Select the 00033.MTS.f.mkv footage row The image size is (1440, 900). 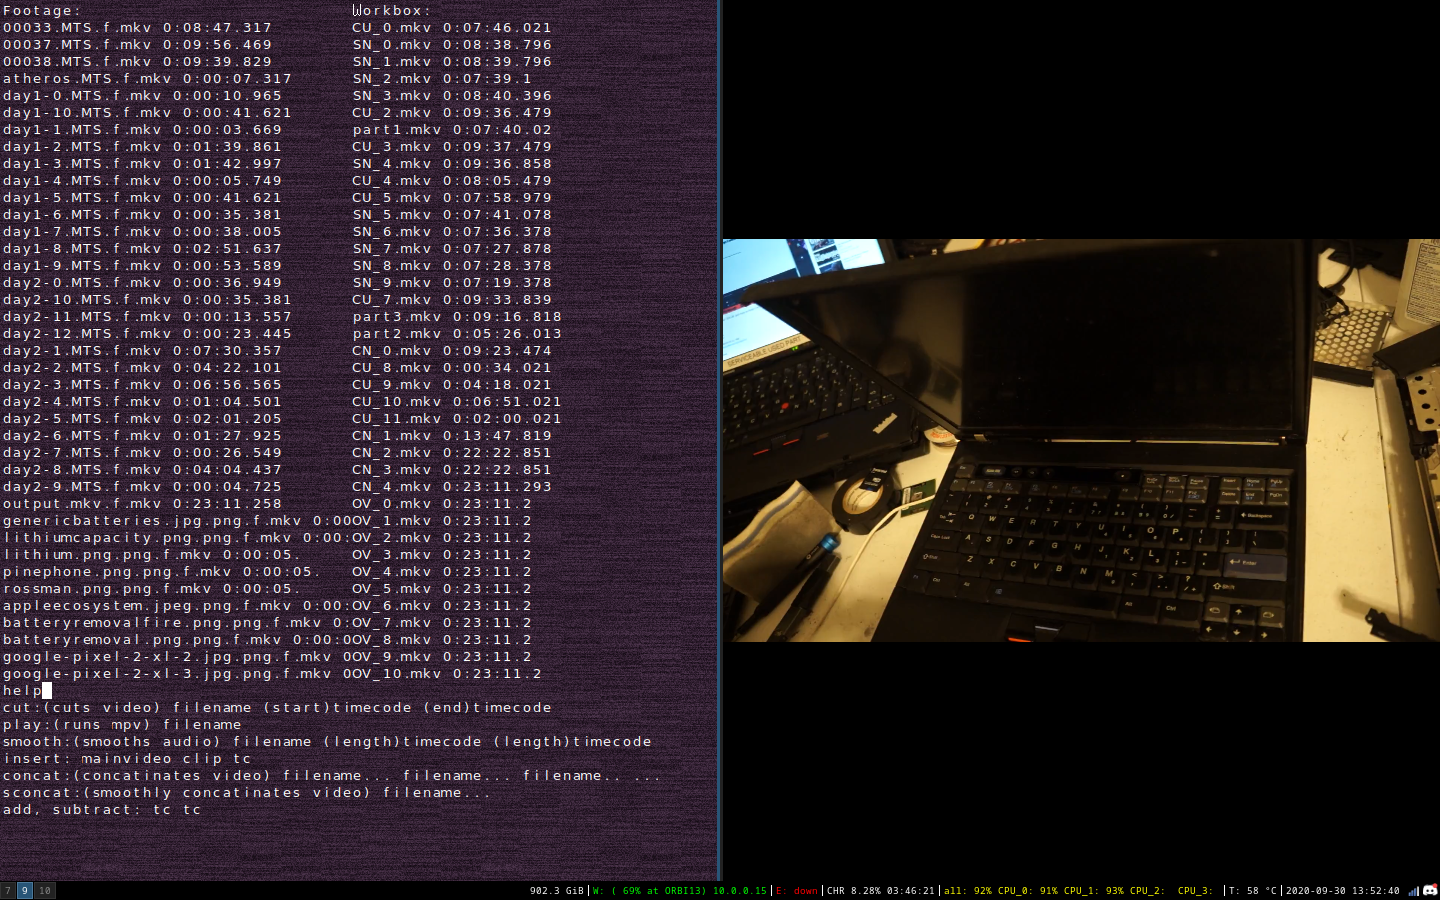[137, 28]
